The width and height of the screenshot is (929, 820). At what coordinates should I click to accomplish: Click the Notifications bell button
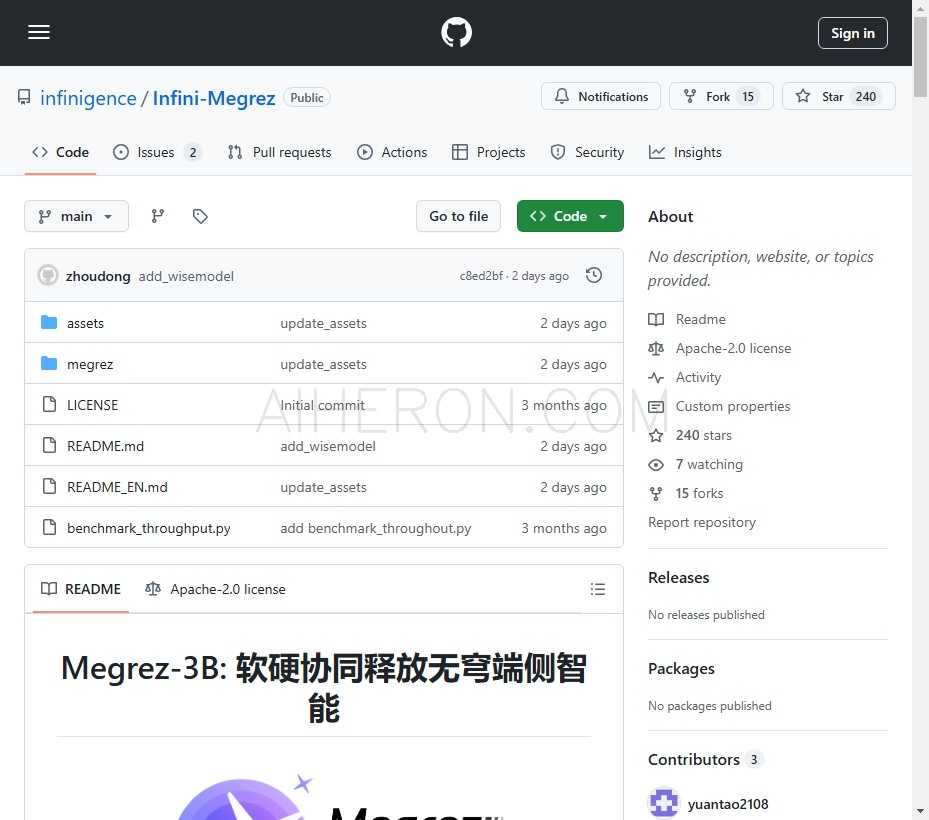pyautogui.click(x=601, y=97)
